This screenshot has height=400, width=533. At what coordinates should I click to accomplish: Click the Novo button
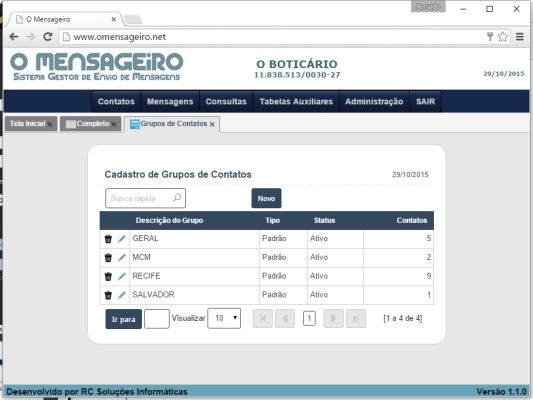point(266,198)
